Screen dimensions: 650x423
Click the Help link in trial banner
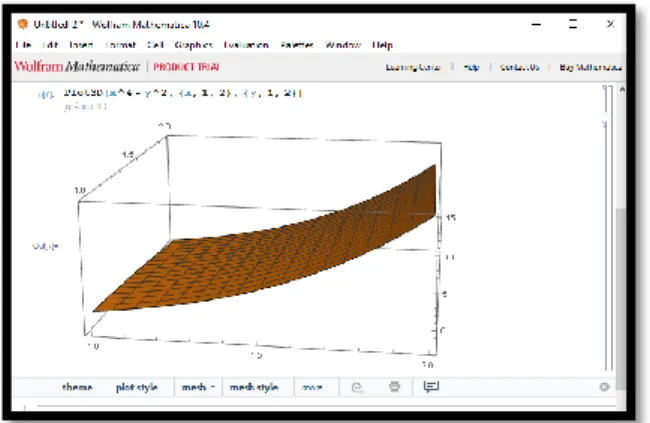coord(471,67)
